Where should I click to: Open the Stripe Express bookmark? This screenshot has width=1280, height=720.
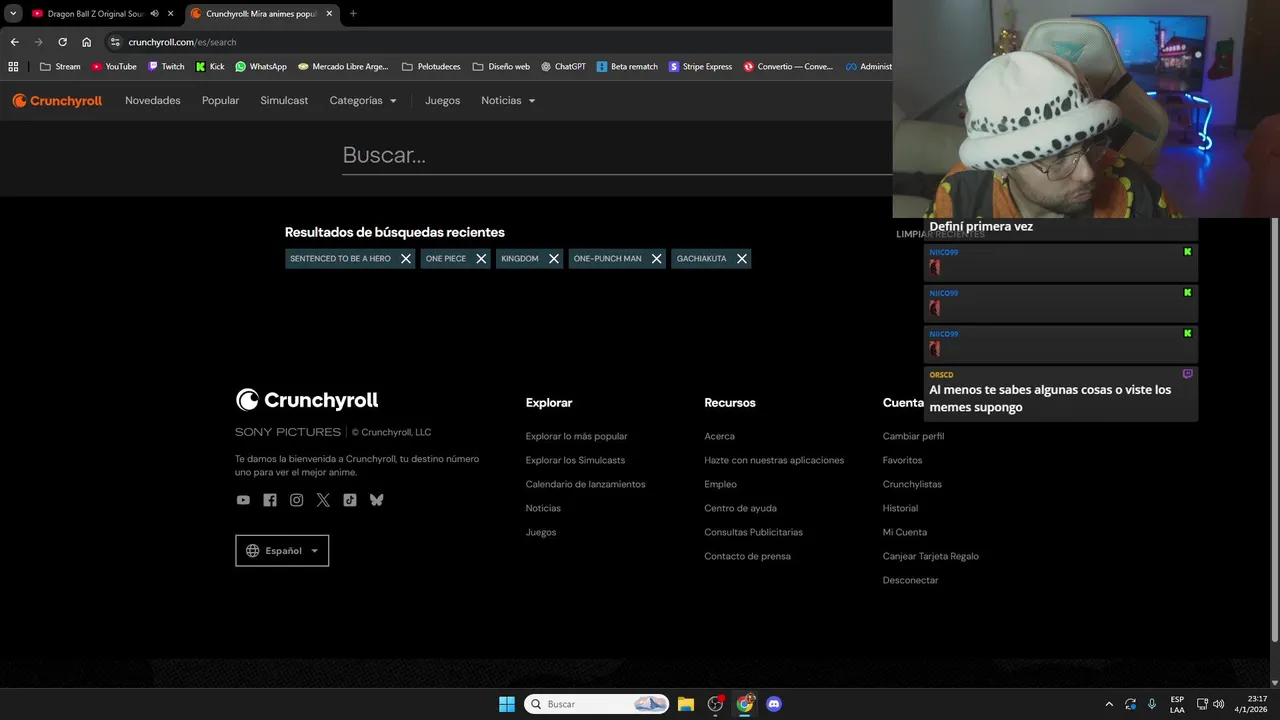click(x=700, y=67)
